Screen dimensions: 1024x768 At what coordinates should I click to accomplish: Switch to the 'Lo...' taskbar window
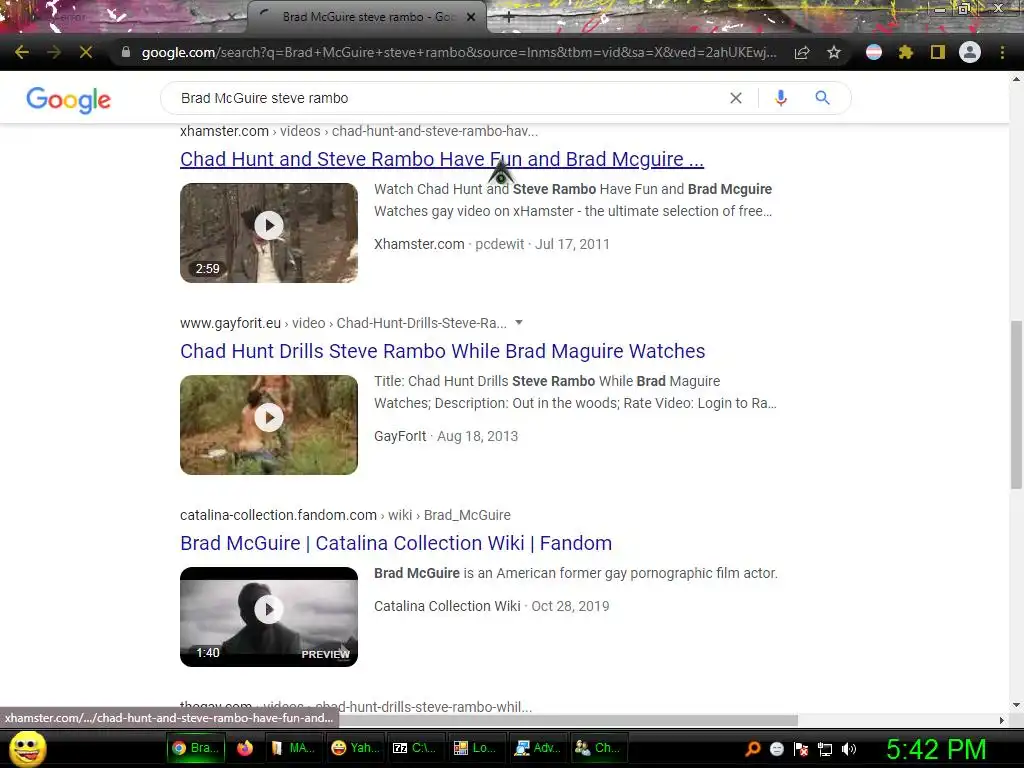tap(475, 748)
